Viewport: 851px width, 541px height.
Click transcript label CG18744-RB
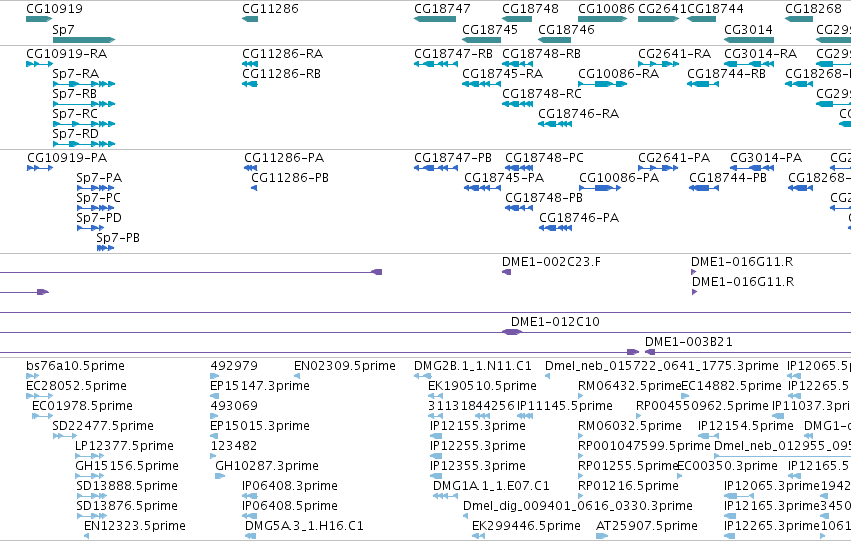tap(726, 74)
